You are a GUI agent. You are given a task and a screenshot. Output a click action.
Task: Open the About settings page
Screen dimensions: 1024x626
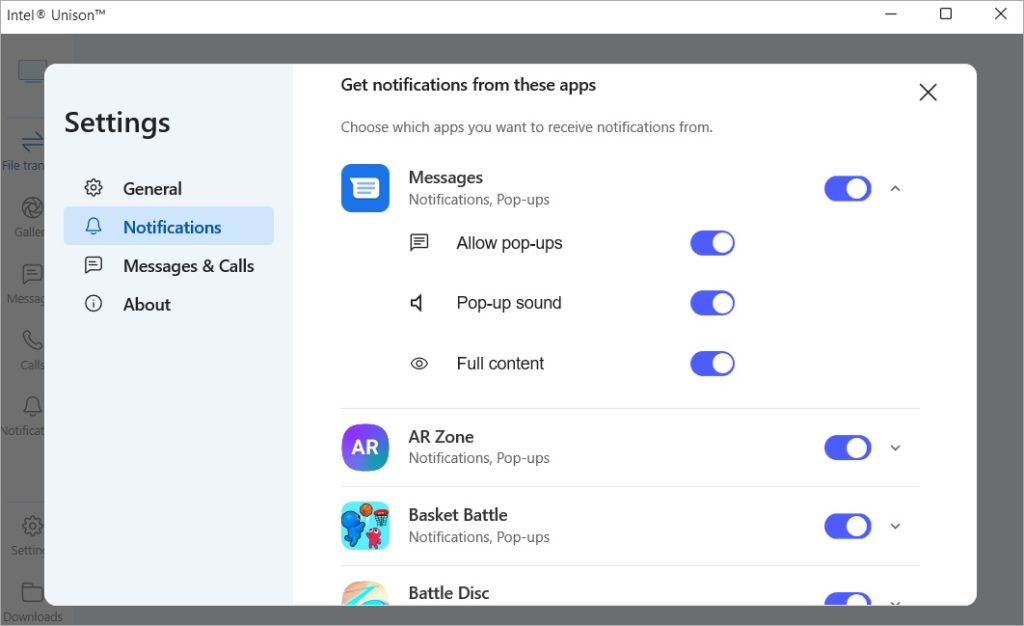146,304
